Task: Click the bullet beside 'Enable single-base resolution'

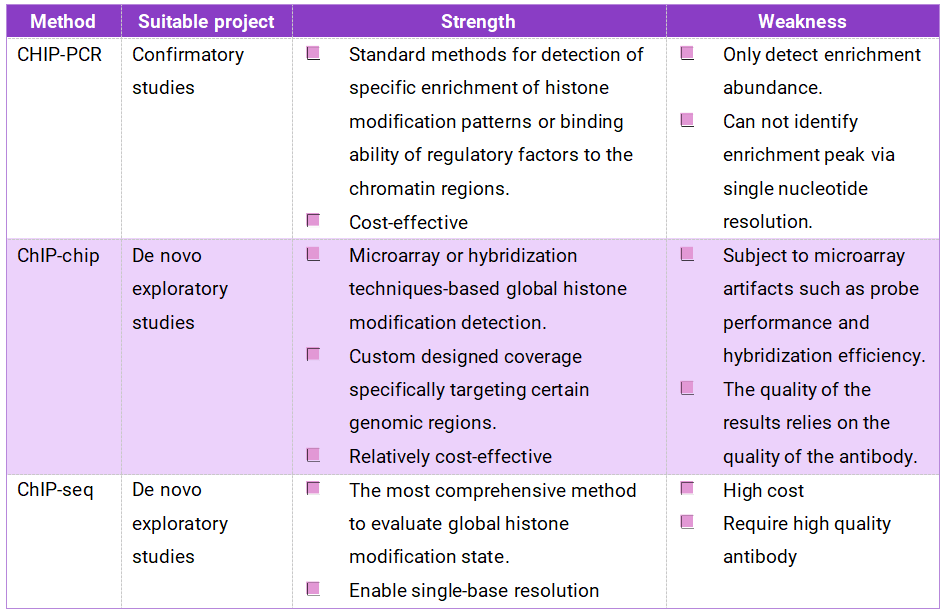Action: (x=313, y=589)
